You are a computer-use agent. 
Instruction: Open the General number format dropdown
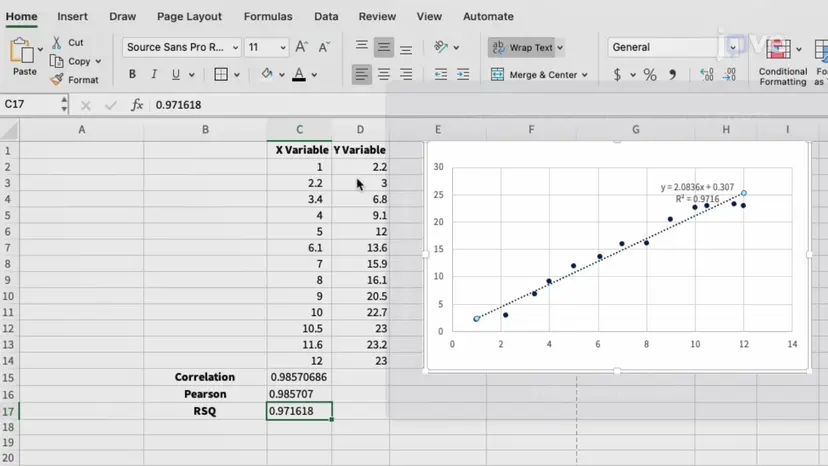click(x=732, y=48)
